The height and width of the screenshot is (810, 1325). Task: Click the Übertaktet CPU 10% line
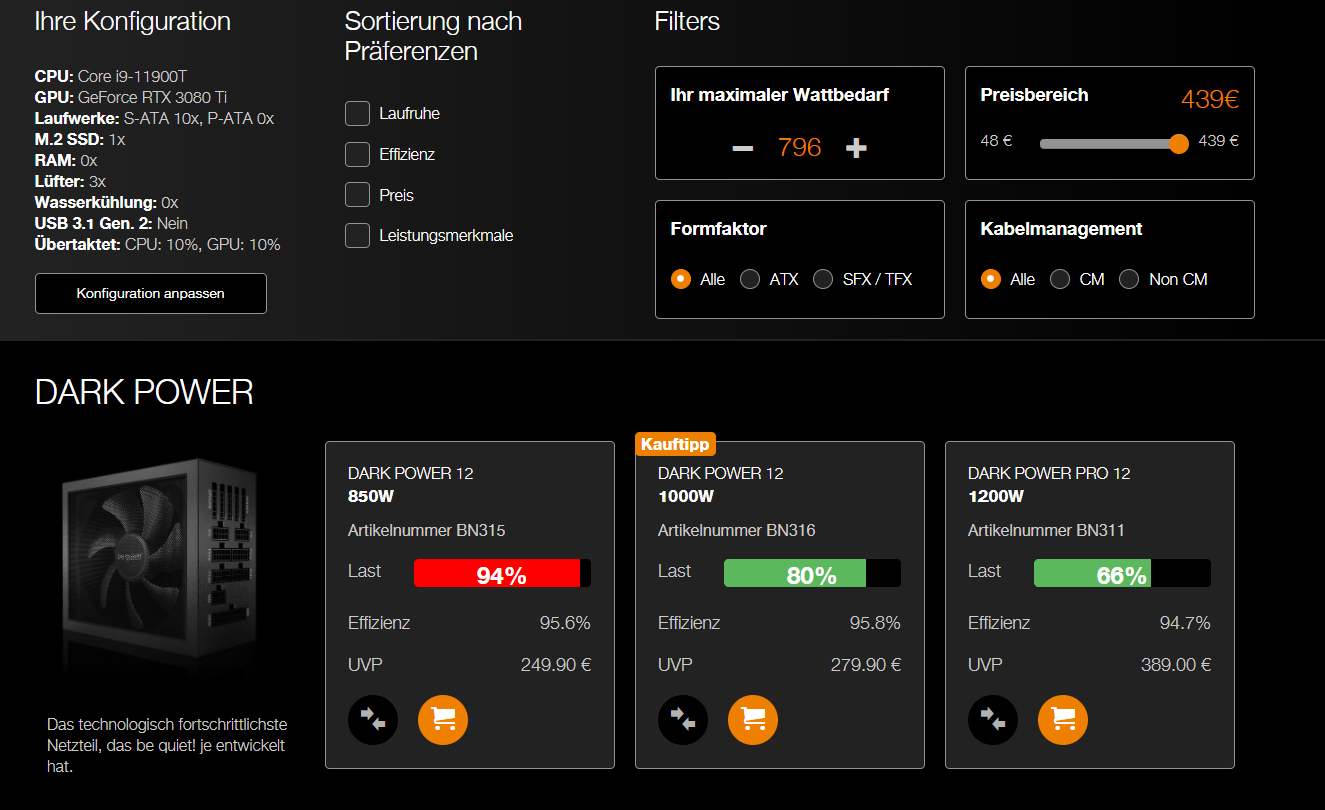158,244
